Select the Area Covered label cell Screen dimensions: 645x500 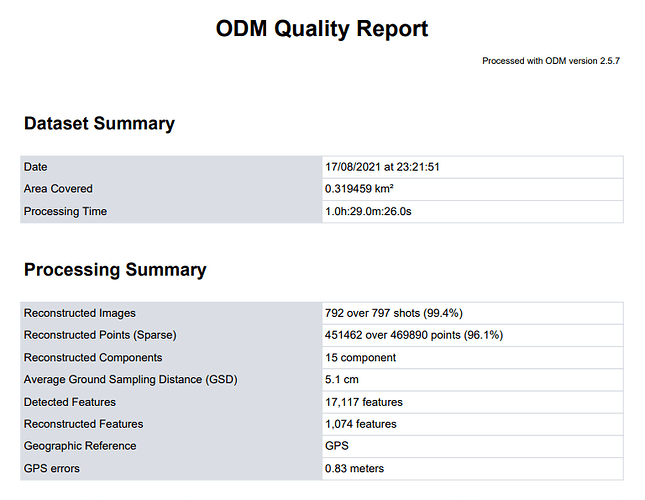pos(58,189)
